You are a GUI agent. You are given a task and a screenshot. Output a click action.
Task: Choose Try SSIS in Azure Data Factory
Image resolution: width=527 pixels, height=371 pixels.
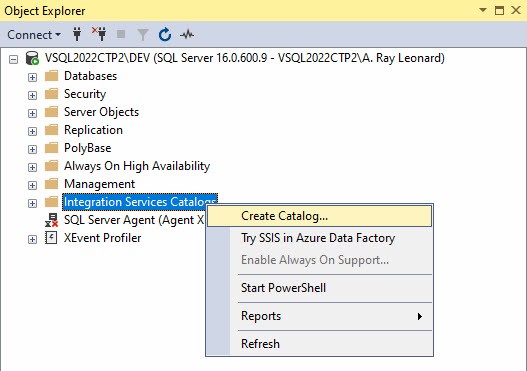pos(319,238)
